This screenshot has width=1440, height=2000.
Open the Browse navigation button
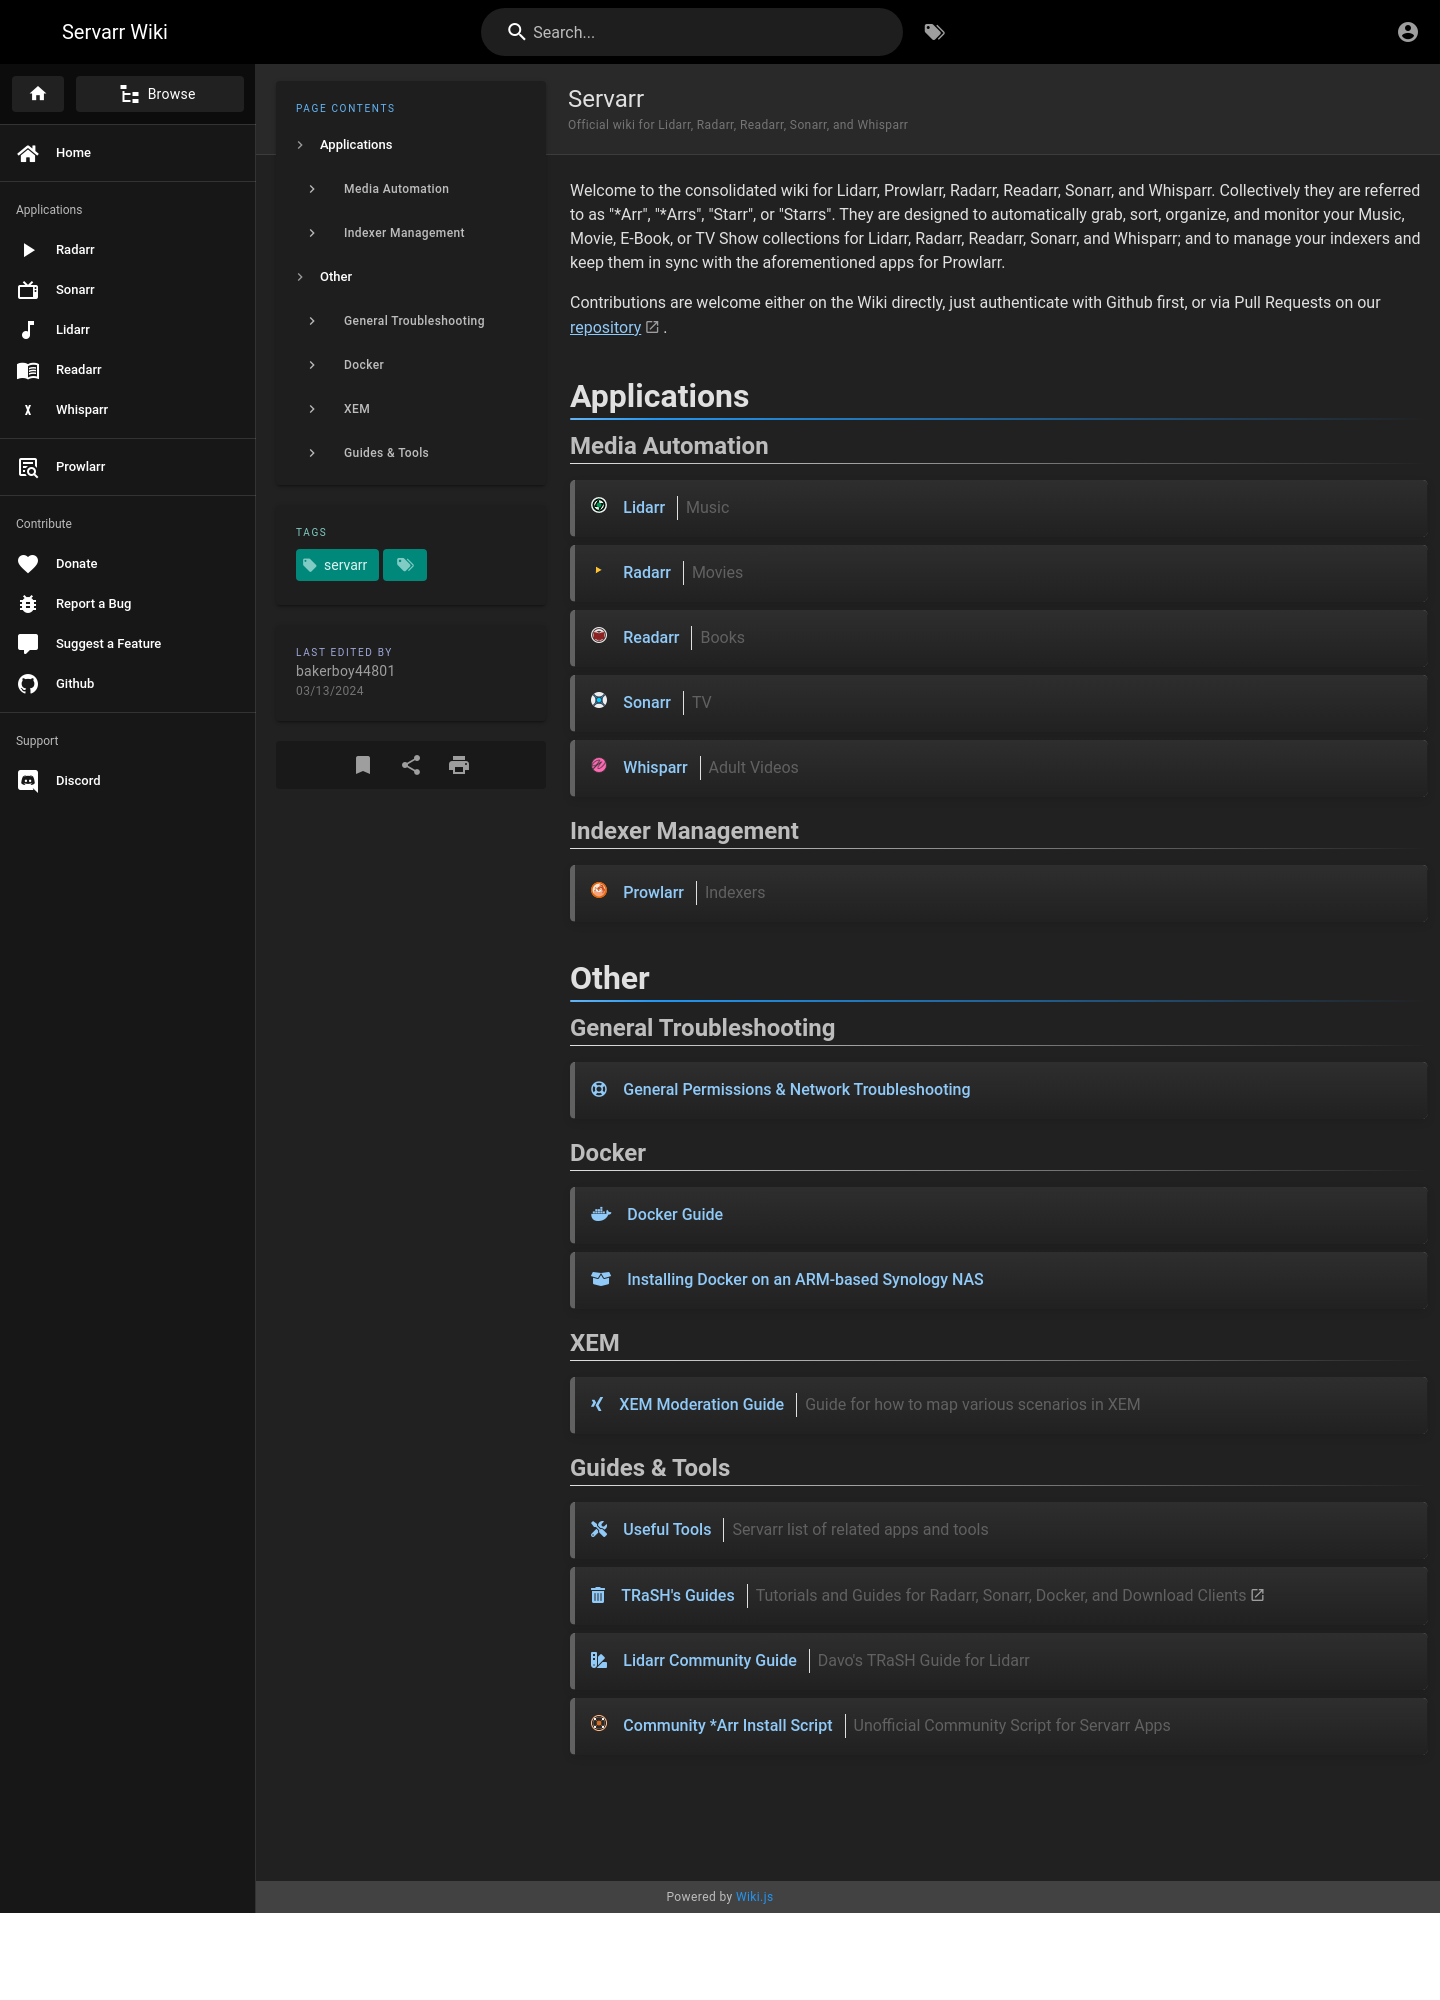click(160, 94)
